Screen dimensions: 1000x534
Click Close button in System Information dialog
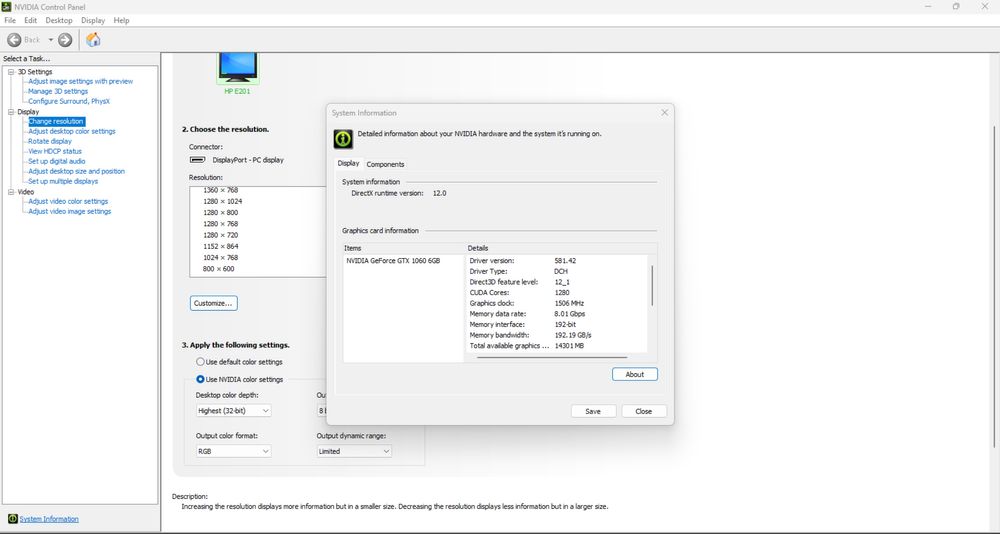click(x=644, y=412)
